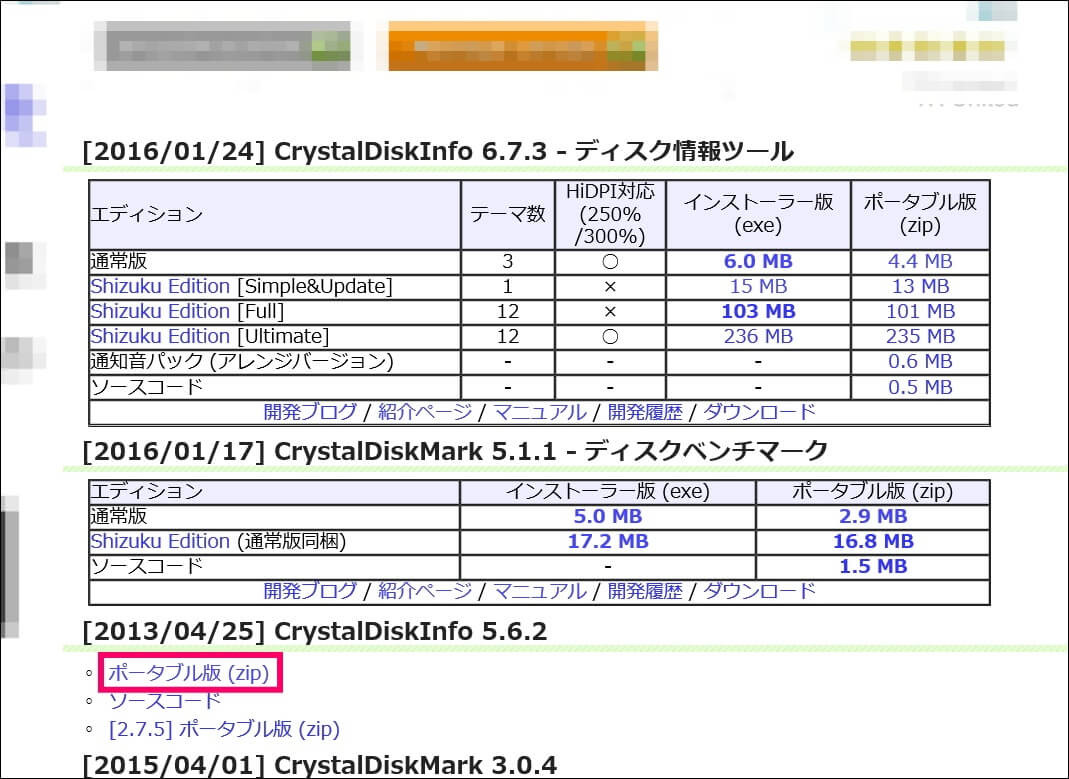Open Shizuku Edition link in CrystalDiskMark table
The width and height of the screenshot is (1069, 779).
click(x=160, y=541)
